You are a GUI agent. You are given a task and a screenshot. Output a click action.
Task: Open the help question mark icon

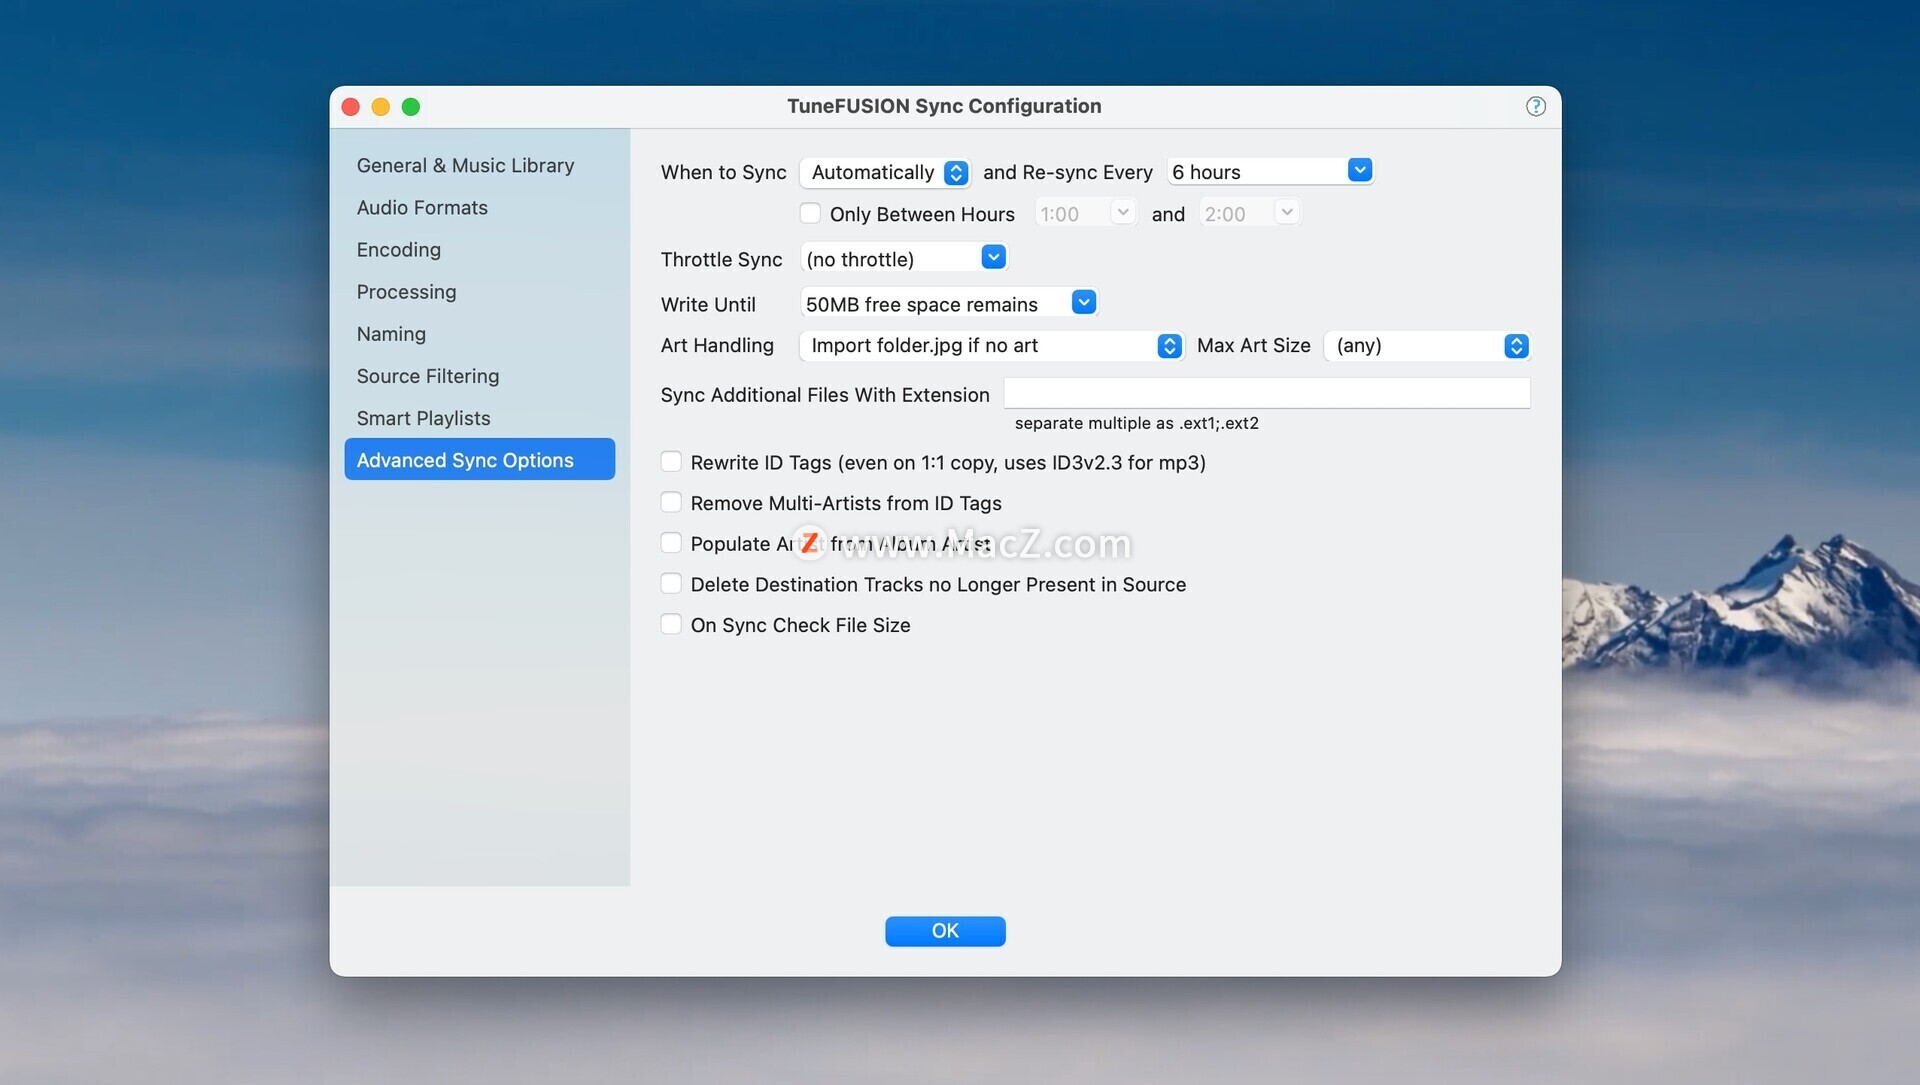(1535, 106)
